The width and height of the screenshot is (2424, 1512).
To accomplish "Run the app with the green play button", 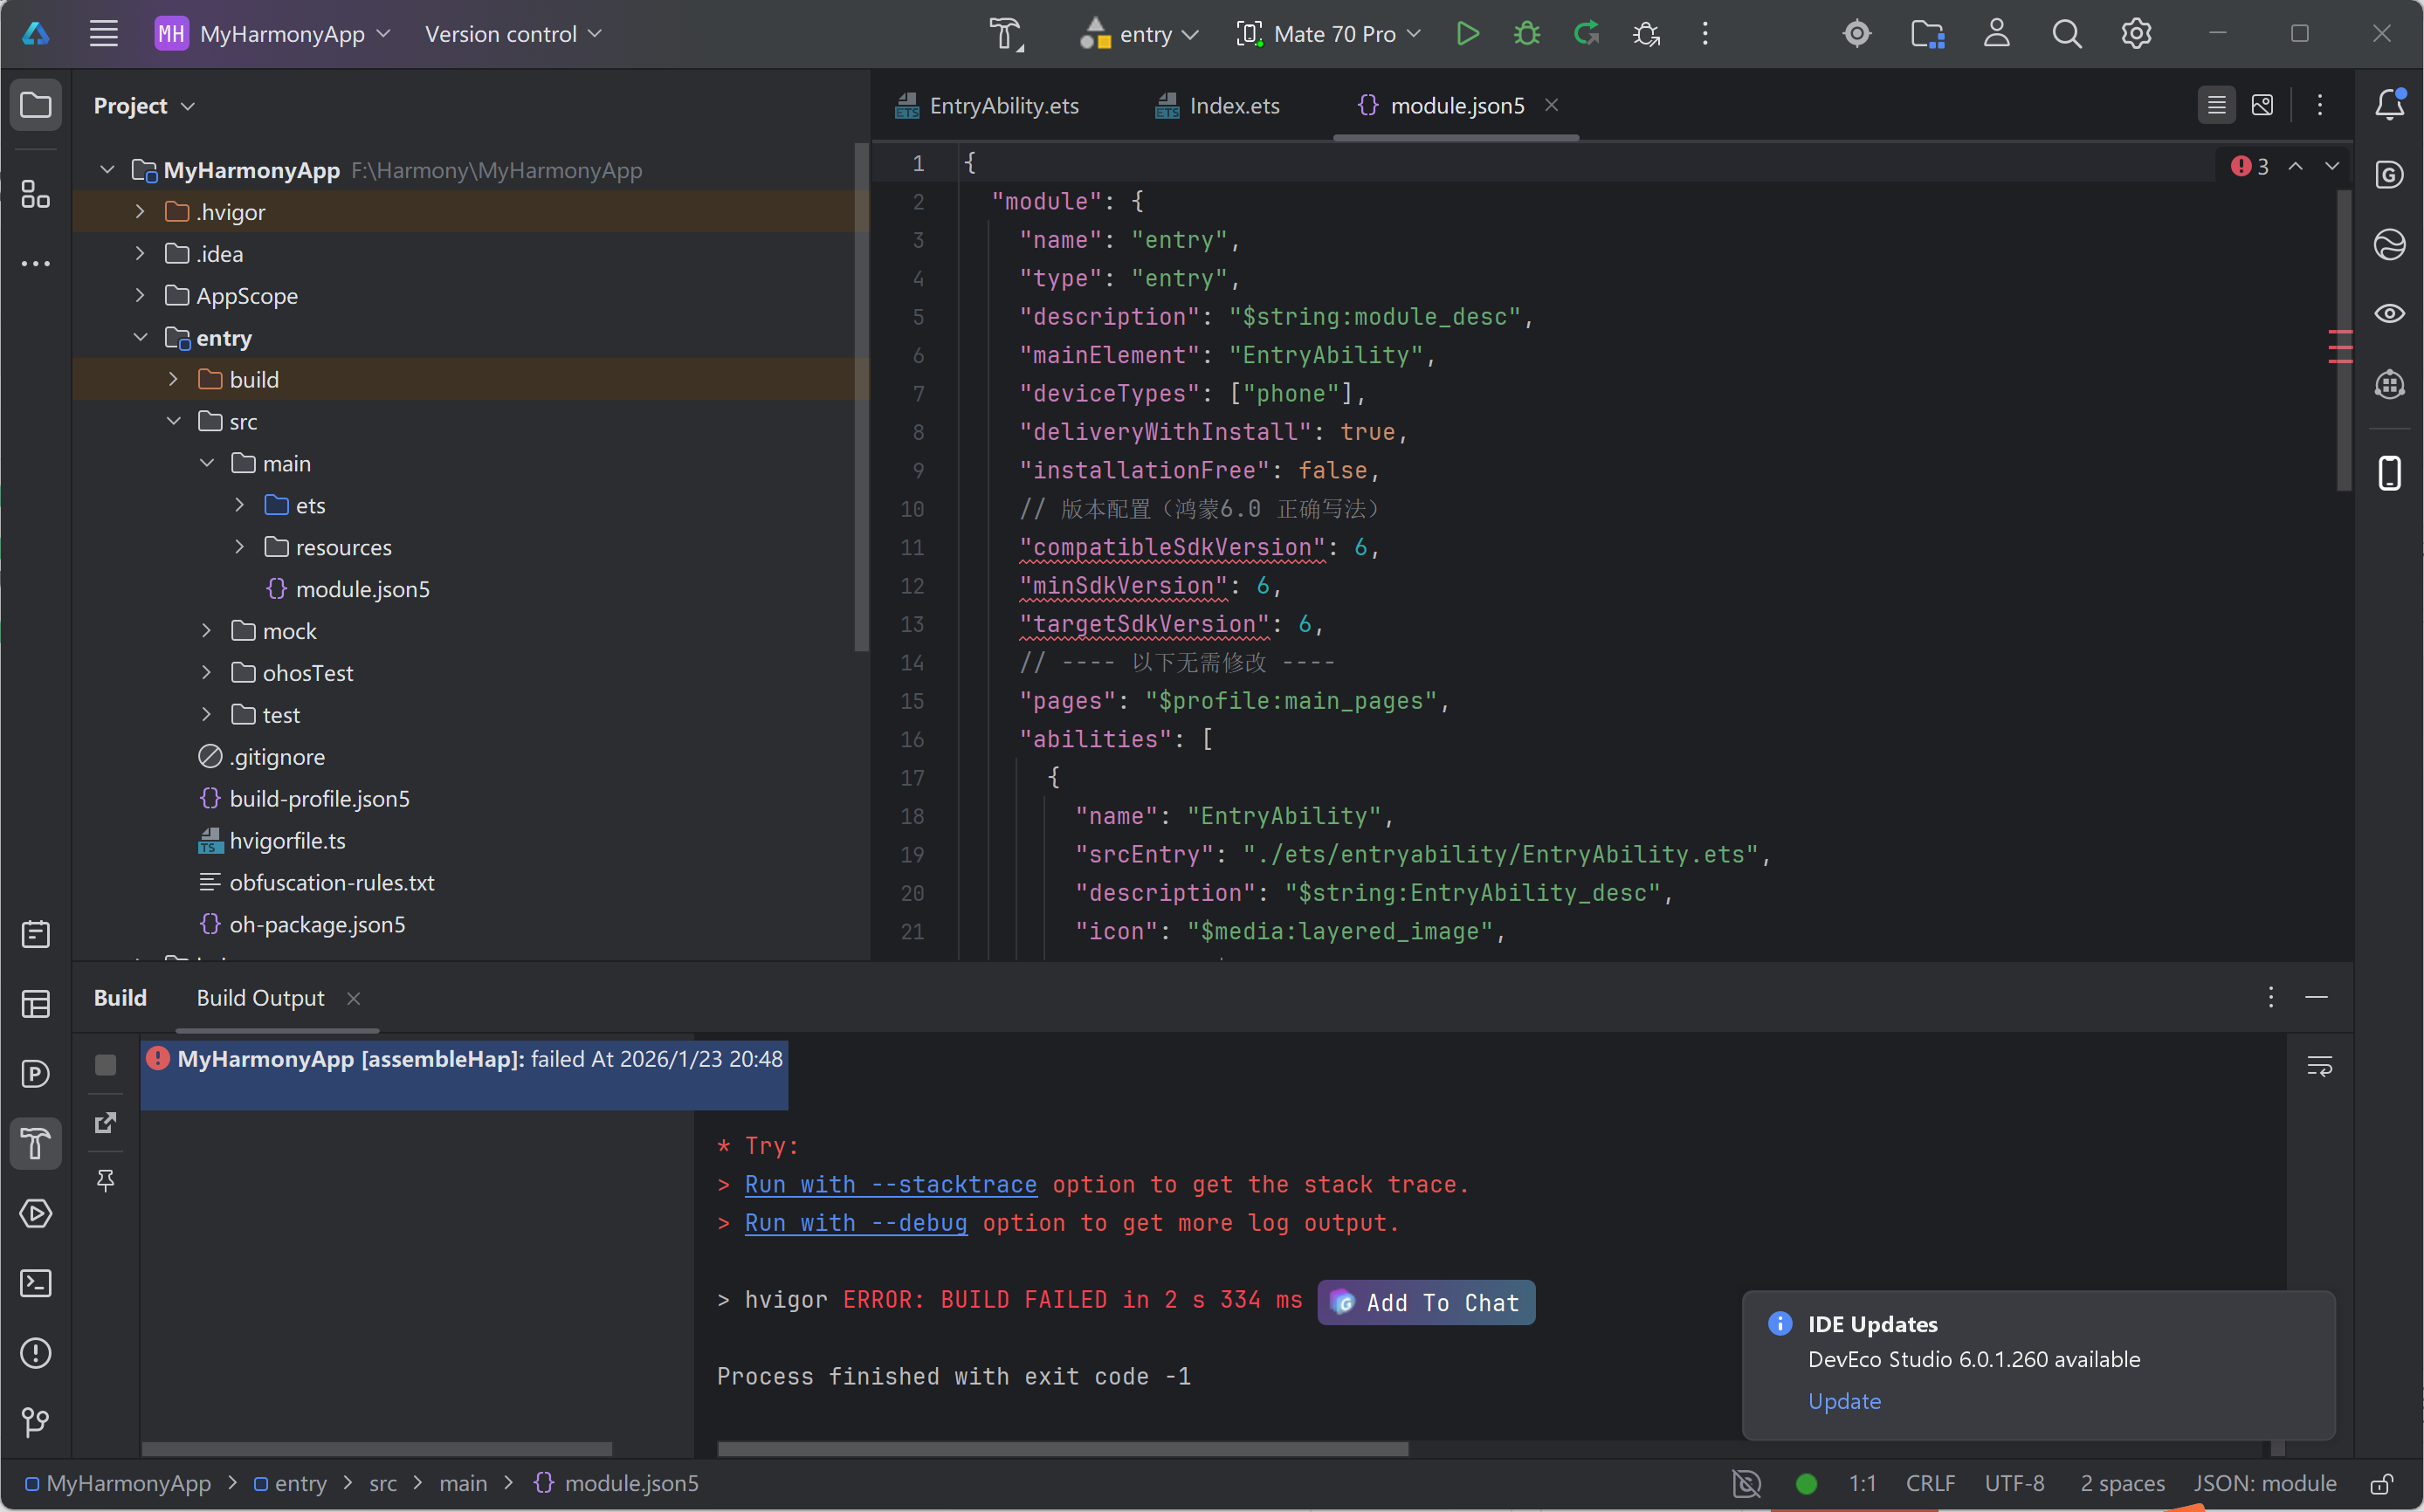I will [x=1467, y=34].
